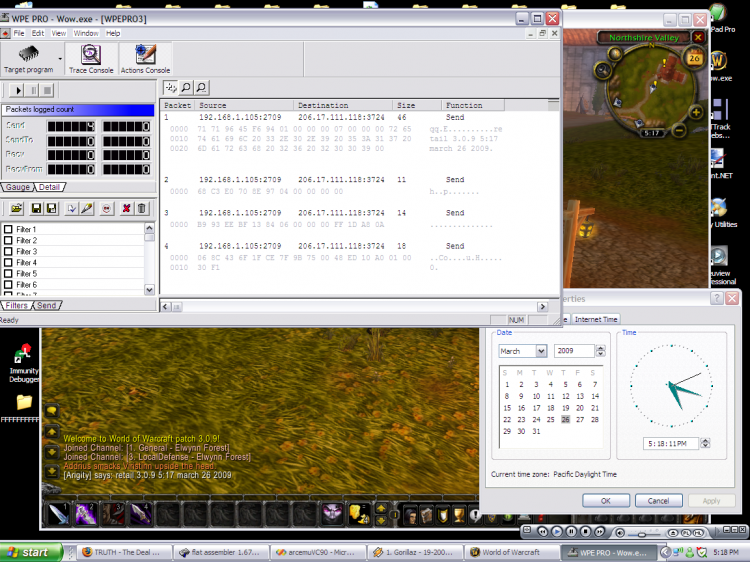
Task: Click the second magnifier find-next icon
Action: (201, 88)
